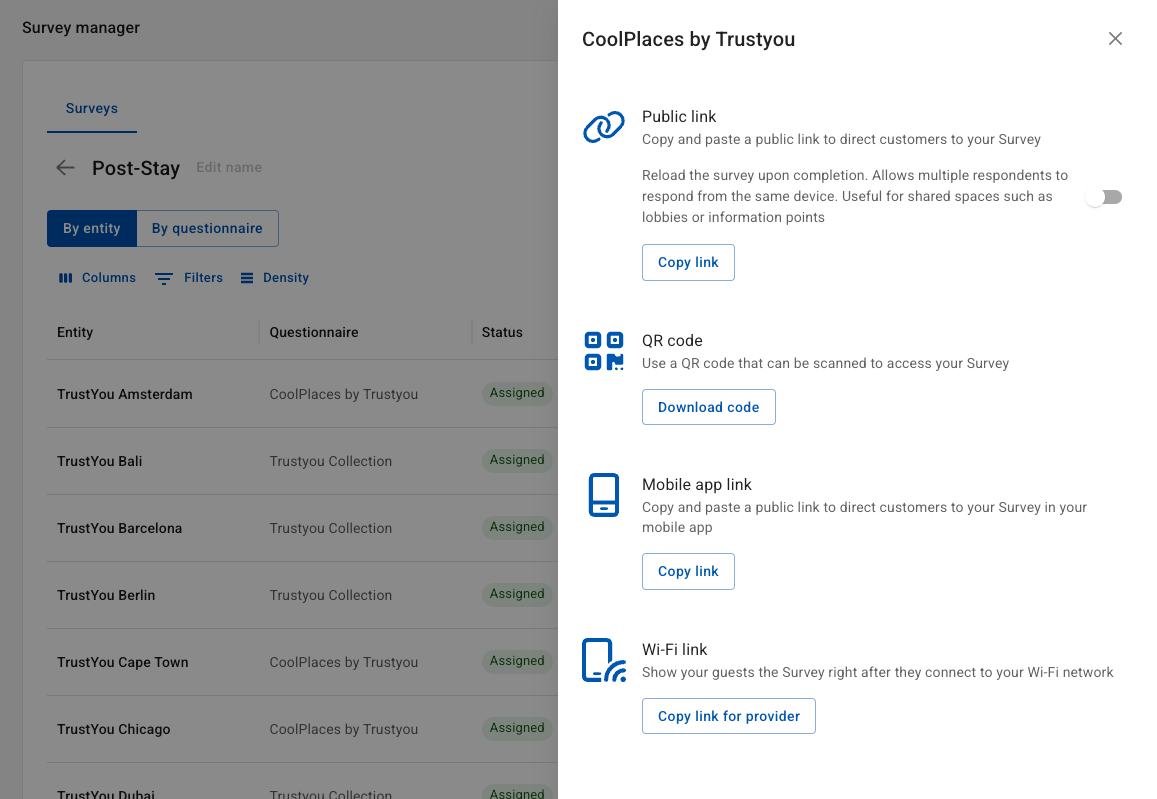Image resolution: width=1157 pixels, height=799 pixels.
Task: Download the QR code
Action: (x=708, y=407)
